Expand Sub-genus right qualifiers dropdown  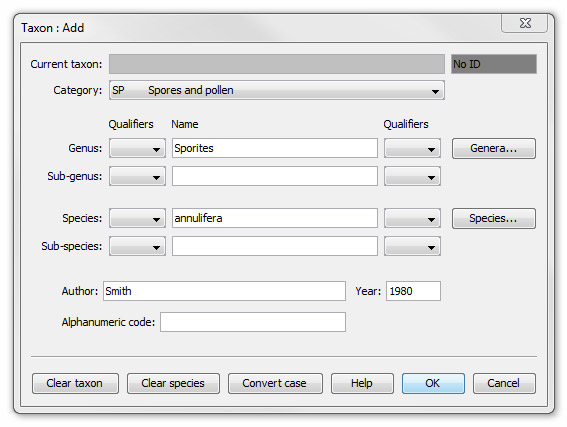click(412, 176)
